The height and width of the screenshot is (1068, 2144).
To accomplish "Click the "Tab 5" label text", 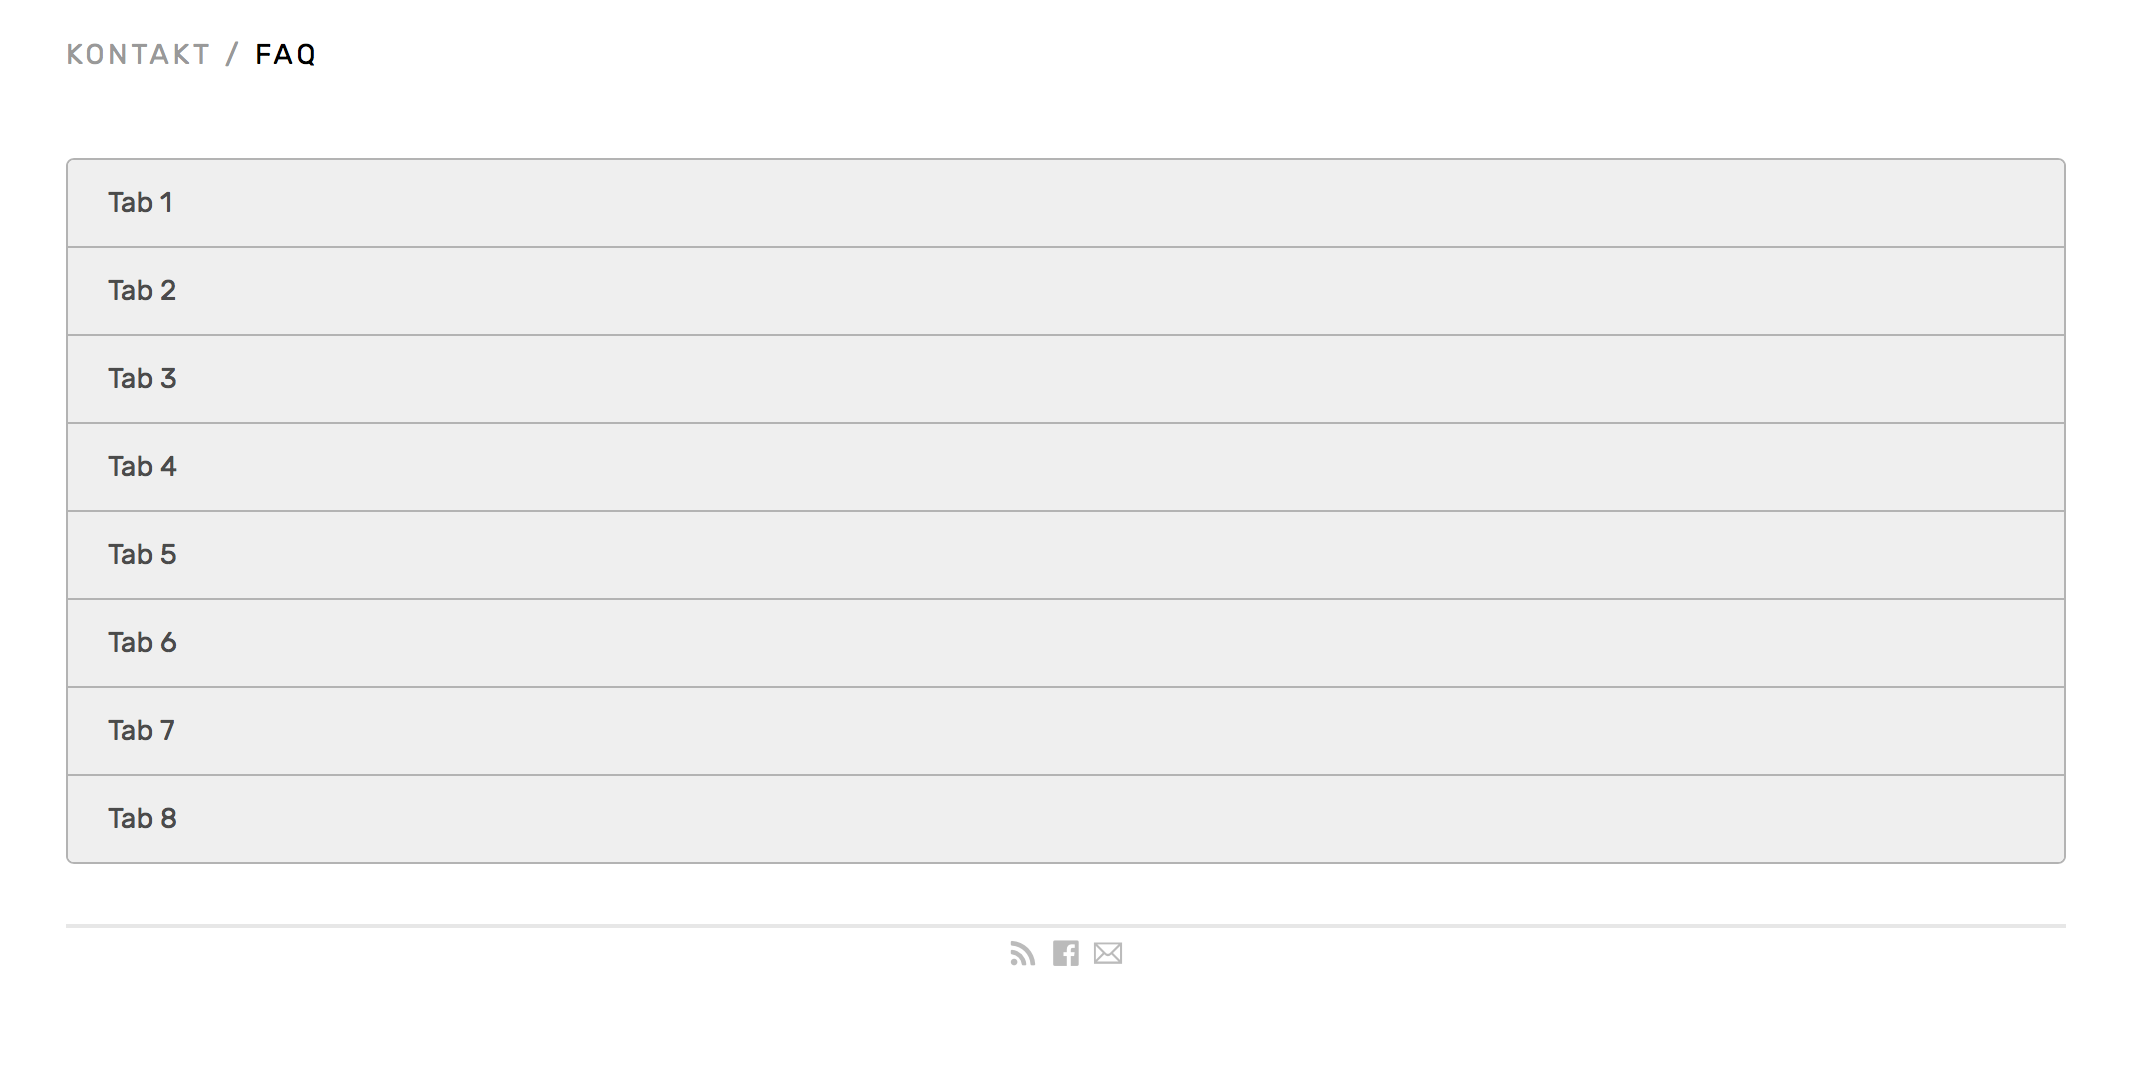I will (142, 555).
